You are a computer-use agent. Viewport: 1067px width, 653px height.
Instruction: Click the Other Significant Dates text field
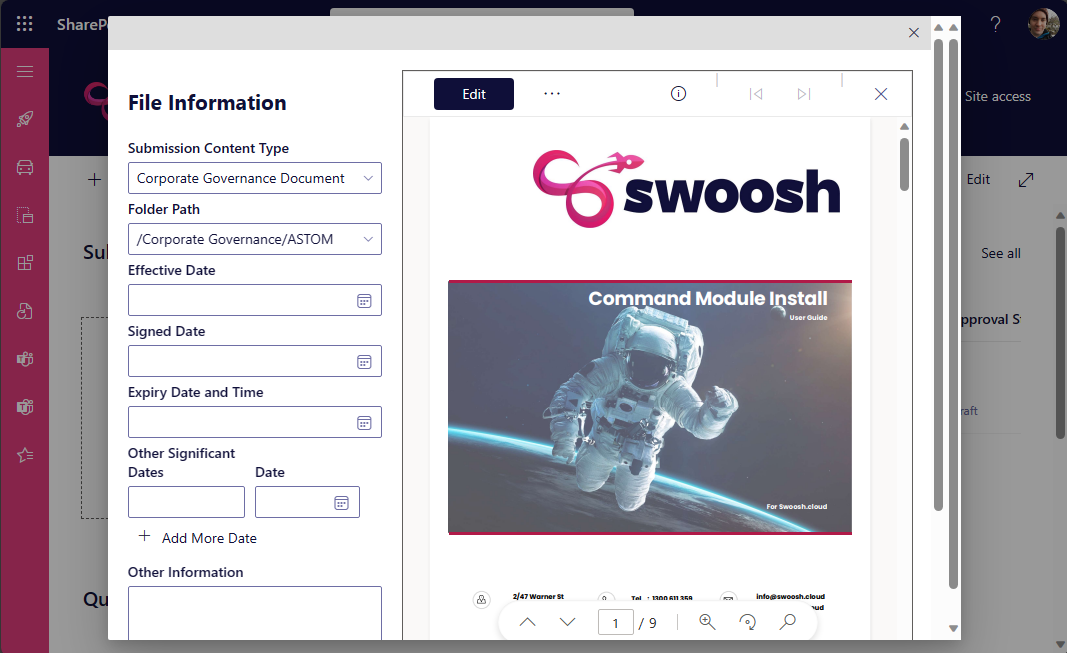(x=186, y=502)
